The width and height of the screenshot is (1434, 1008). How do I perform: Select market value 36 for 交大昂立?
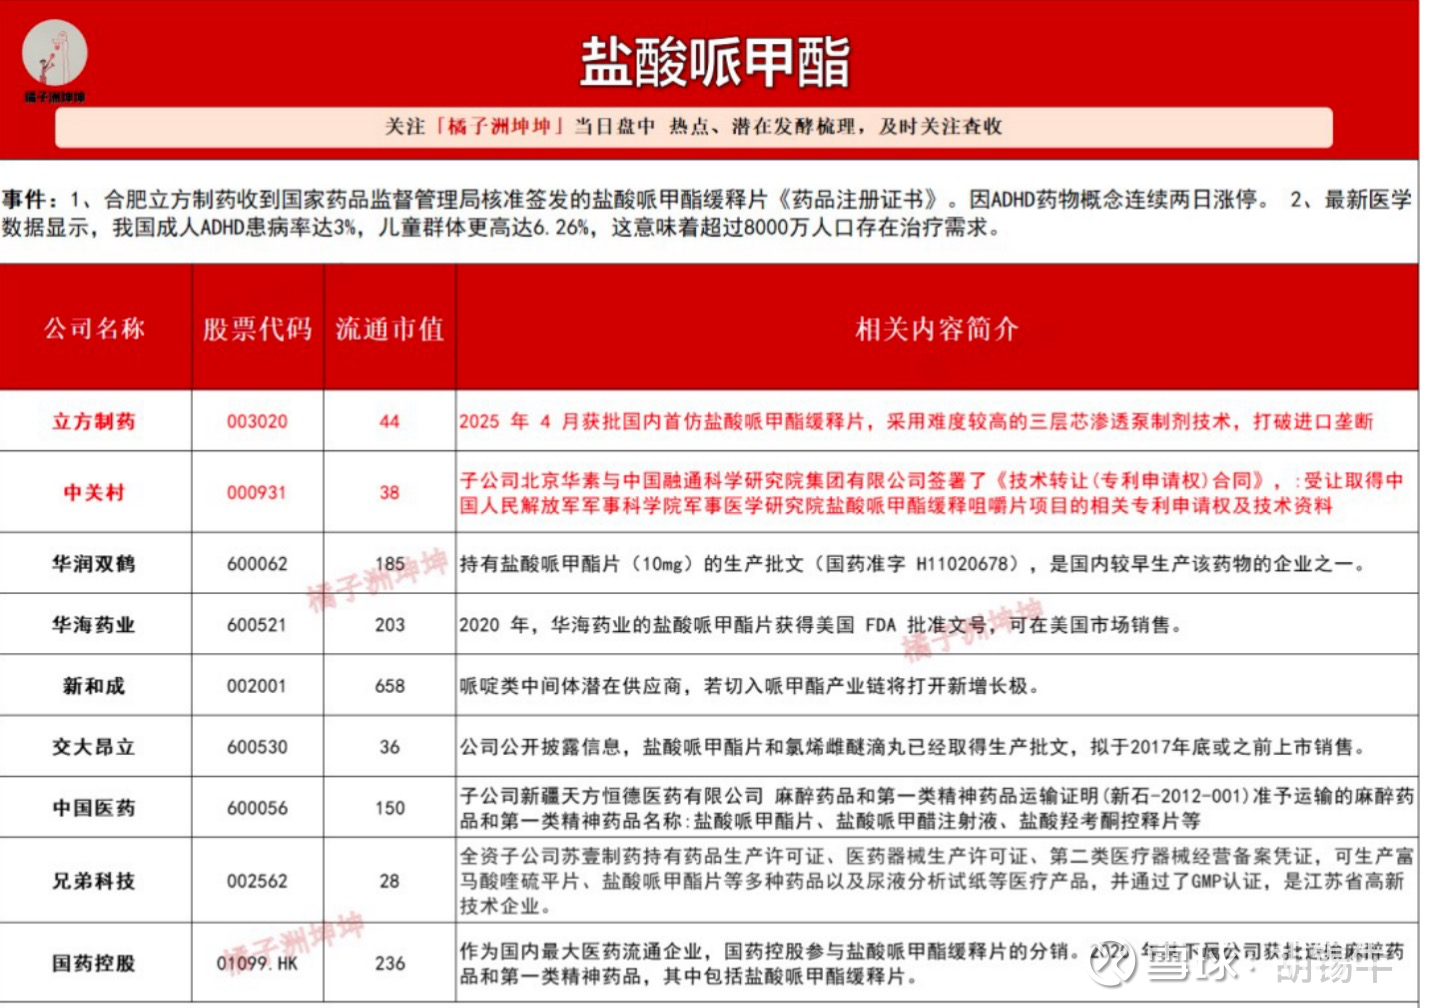click(x=390, y=747)
